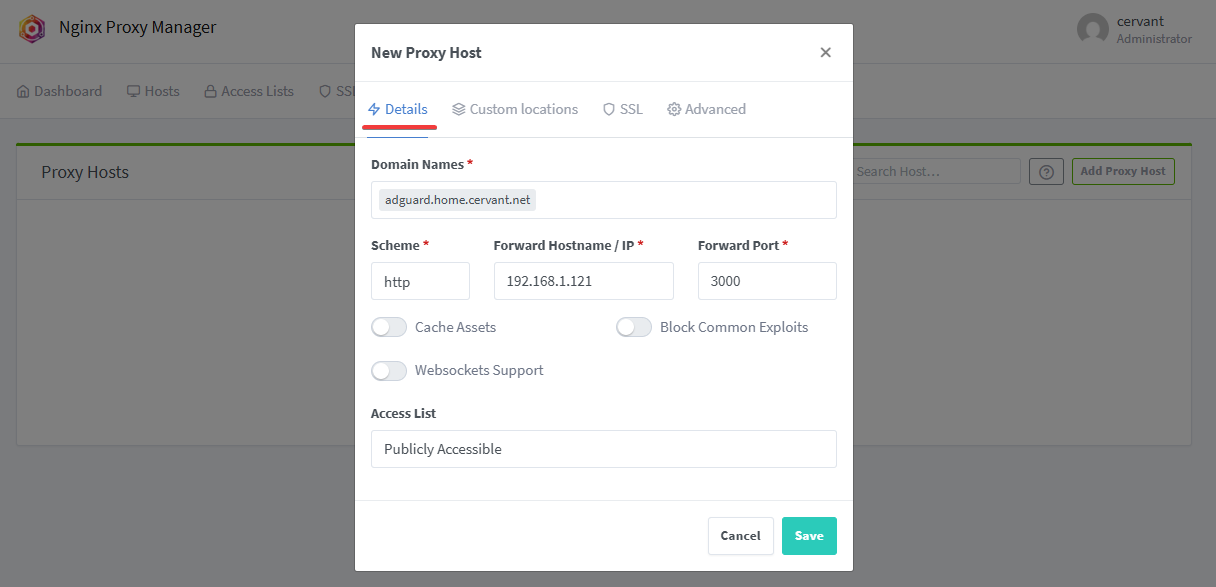This screenshot has height=587, width=1216.
Task: Click the Custom locations layers icon
Action: 459,110
